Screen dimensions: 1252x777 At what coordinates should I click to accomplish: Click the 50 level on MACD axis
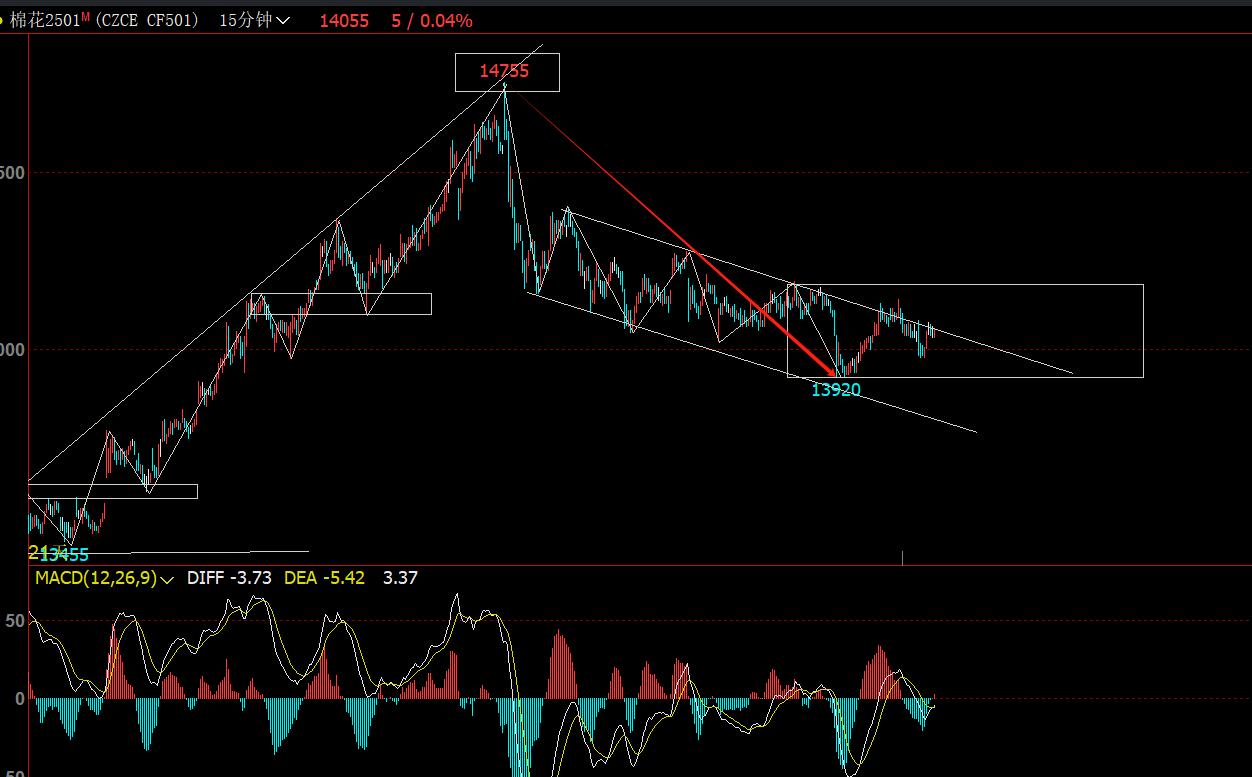[x=15, y=621]
